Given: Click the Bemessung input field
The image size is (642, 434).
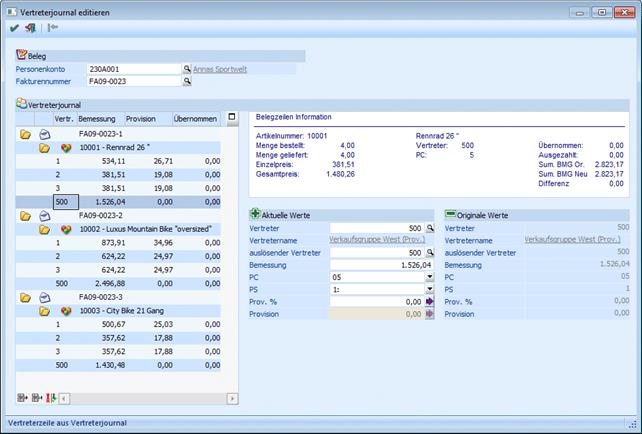Looking at the screenshot, I should (382, 265).
